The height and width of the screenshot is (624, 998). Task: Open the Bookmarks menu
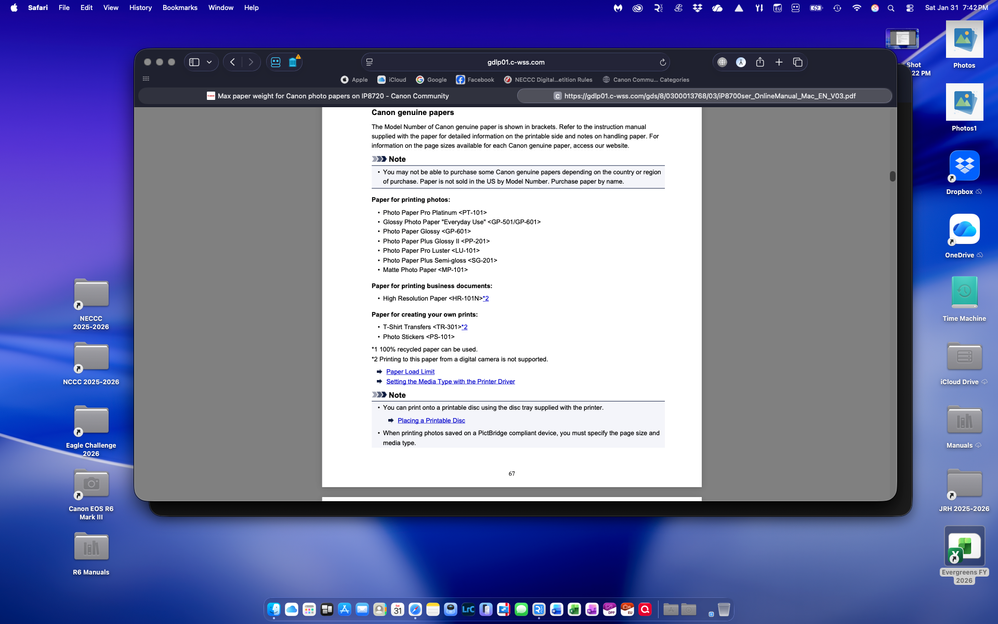179,8
